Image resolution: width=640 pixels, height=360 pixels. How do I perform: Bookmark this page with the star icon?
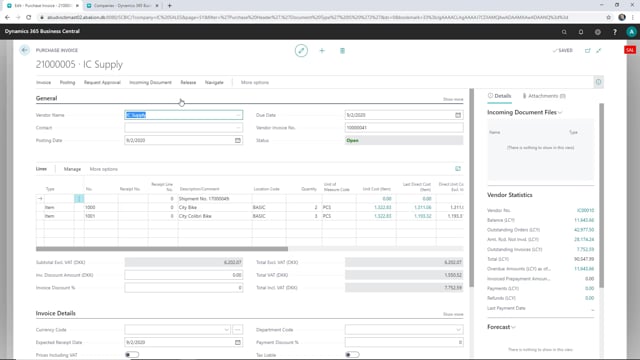point(609,18)
